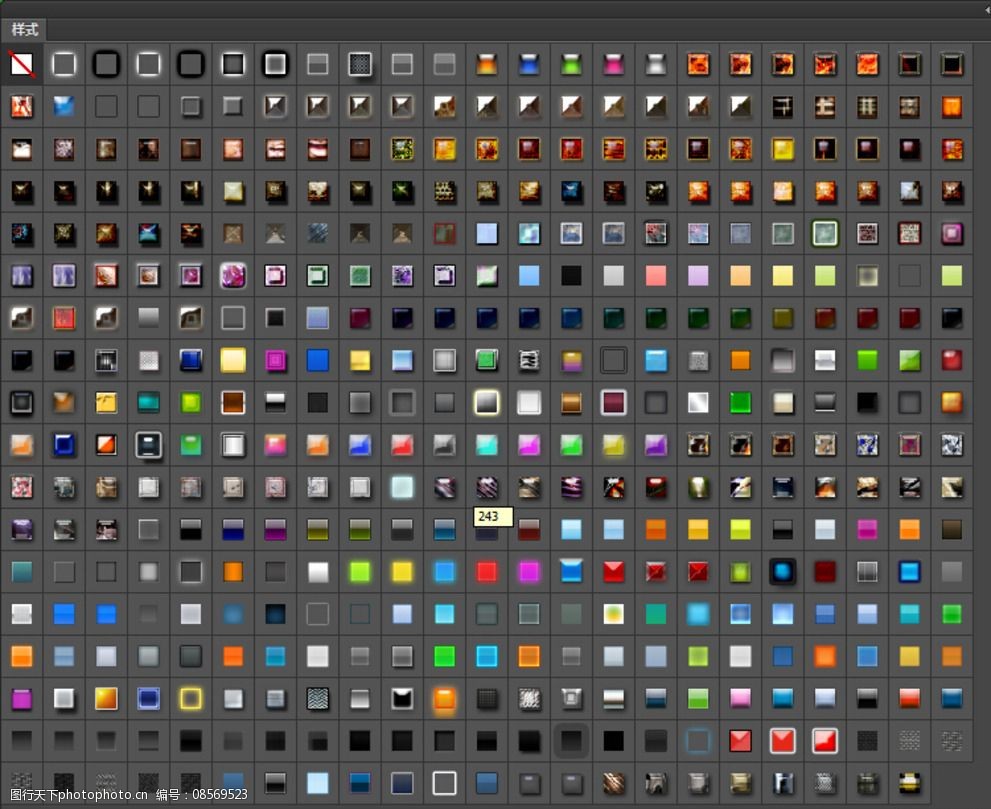Apply the white-to-yellow radial gradient style

613,613
